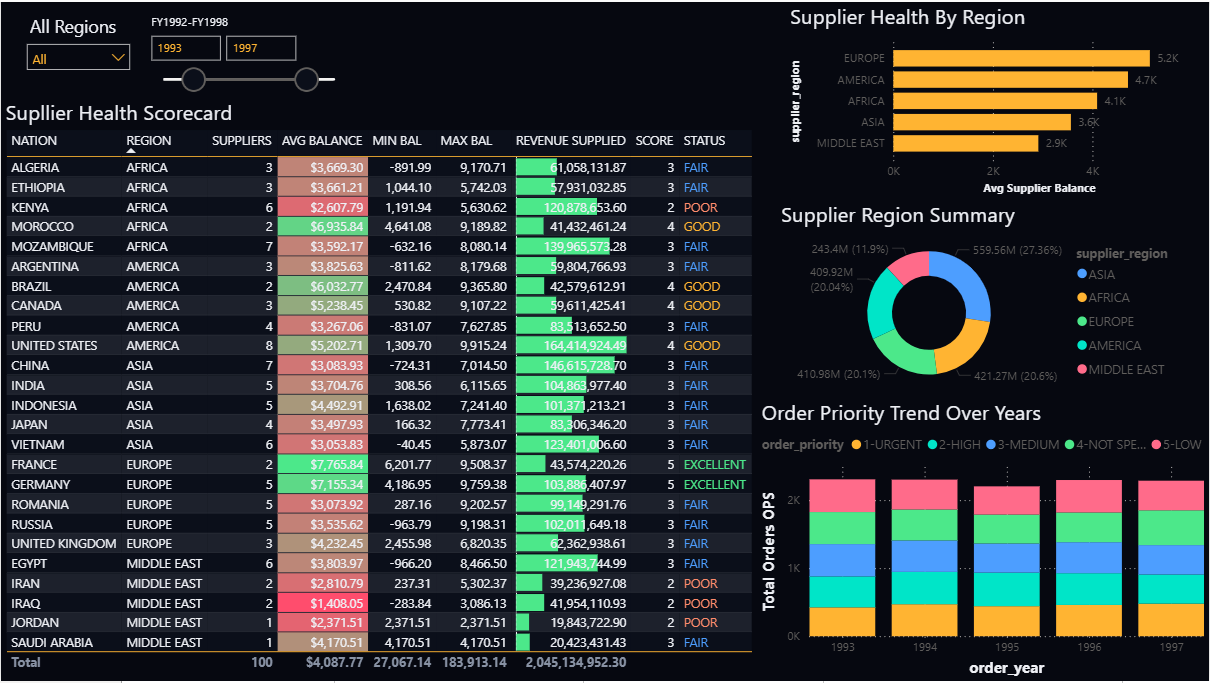The width and height of the screenshot is (1210, 683).
Task: Click VIETNAM max balance 5,873.07
Action: 484,445
